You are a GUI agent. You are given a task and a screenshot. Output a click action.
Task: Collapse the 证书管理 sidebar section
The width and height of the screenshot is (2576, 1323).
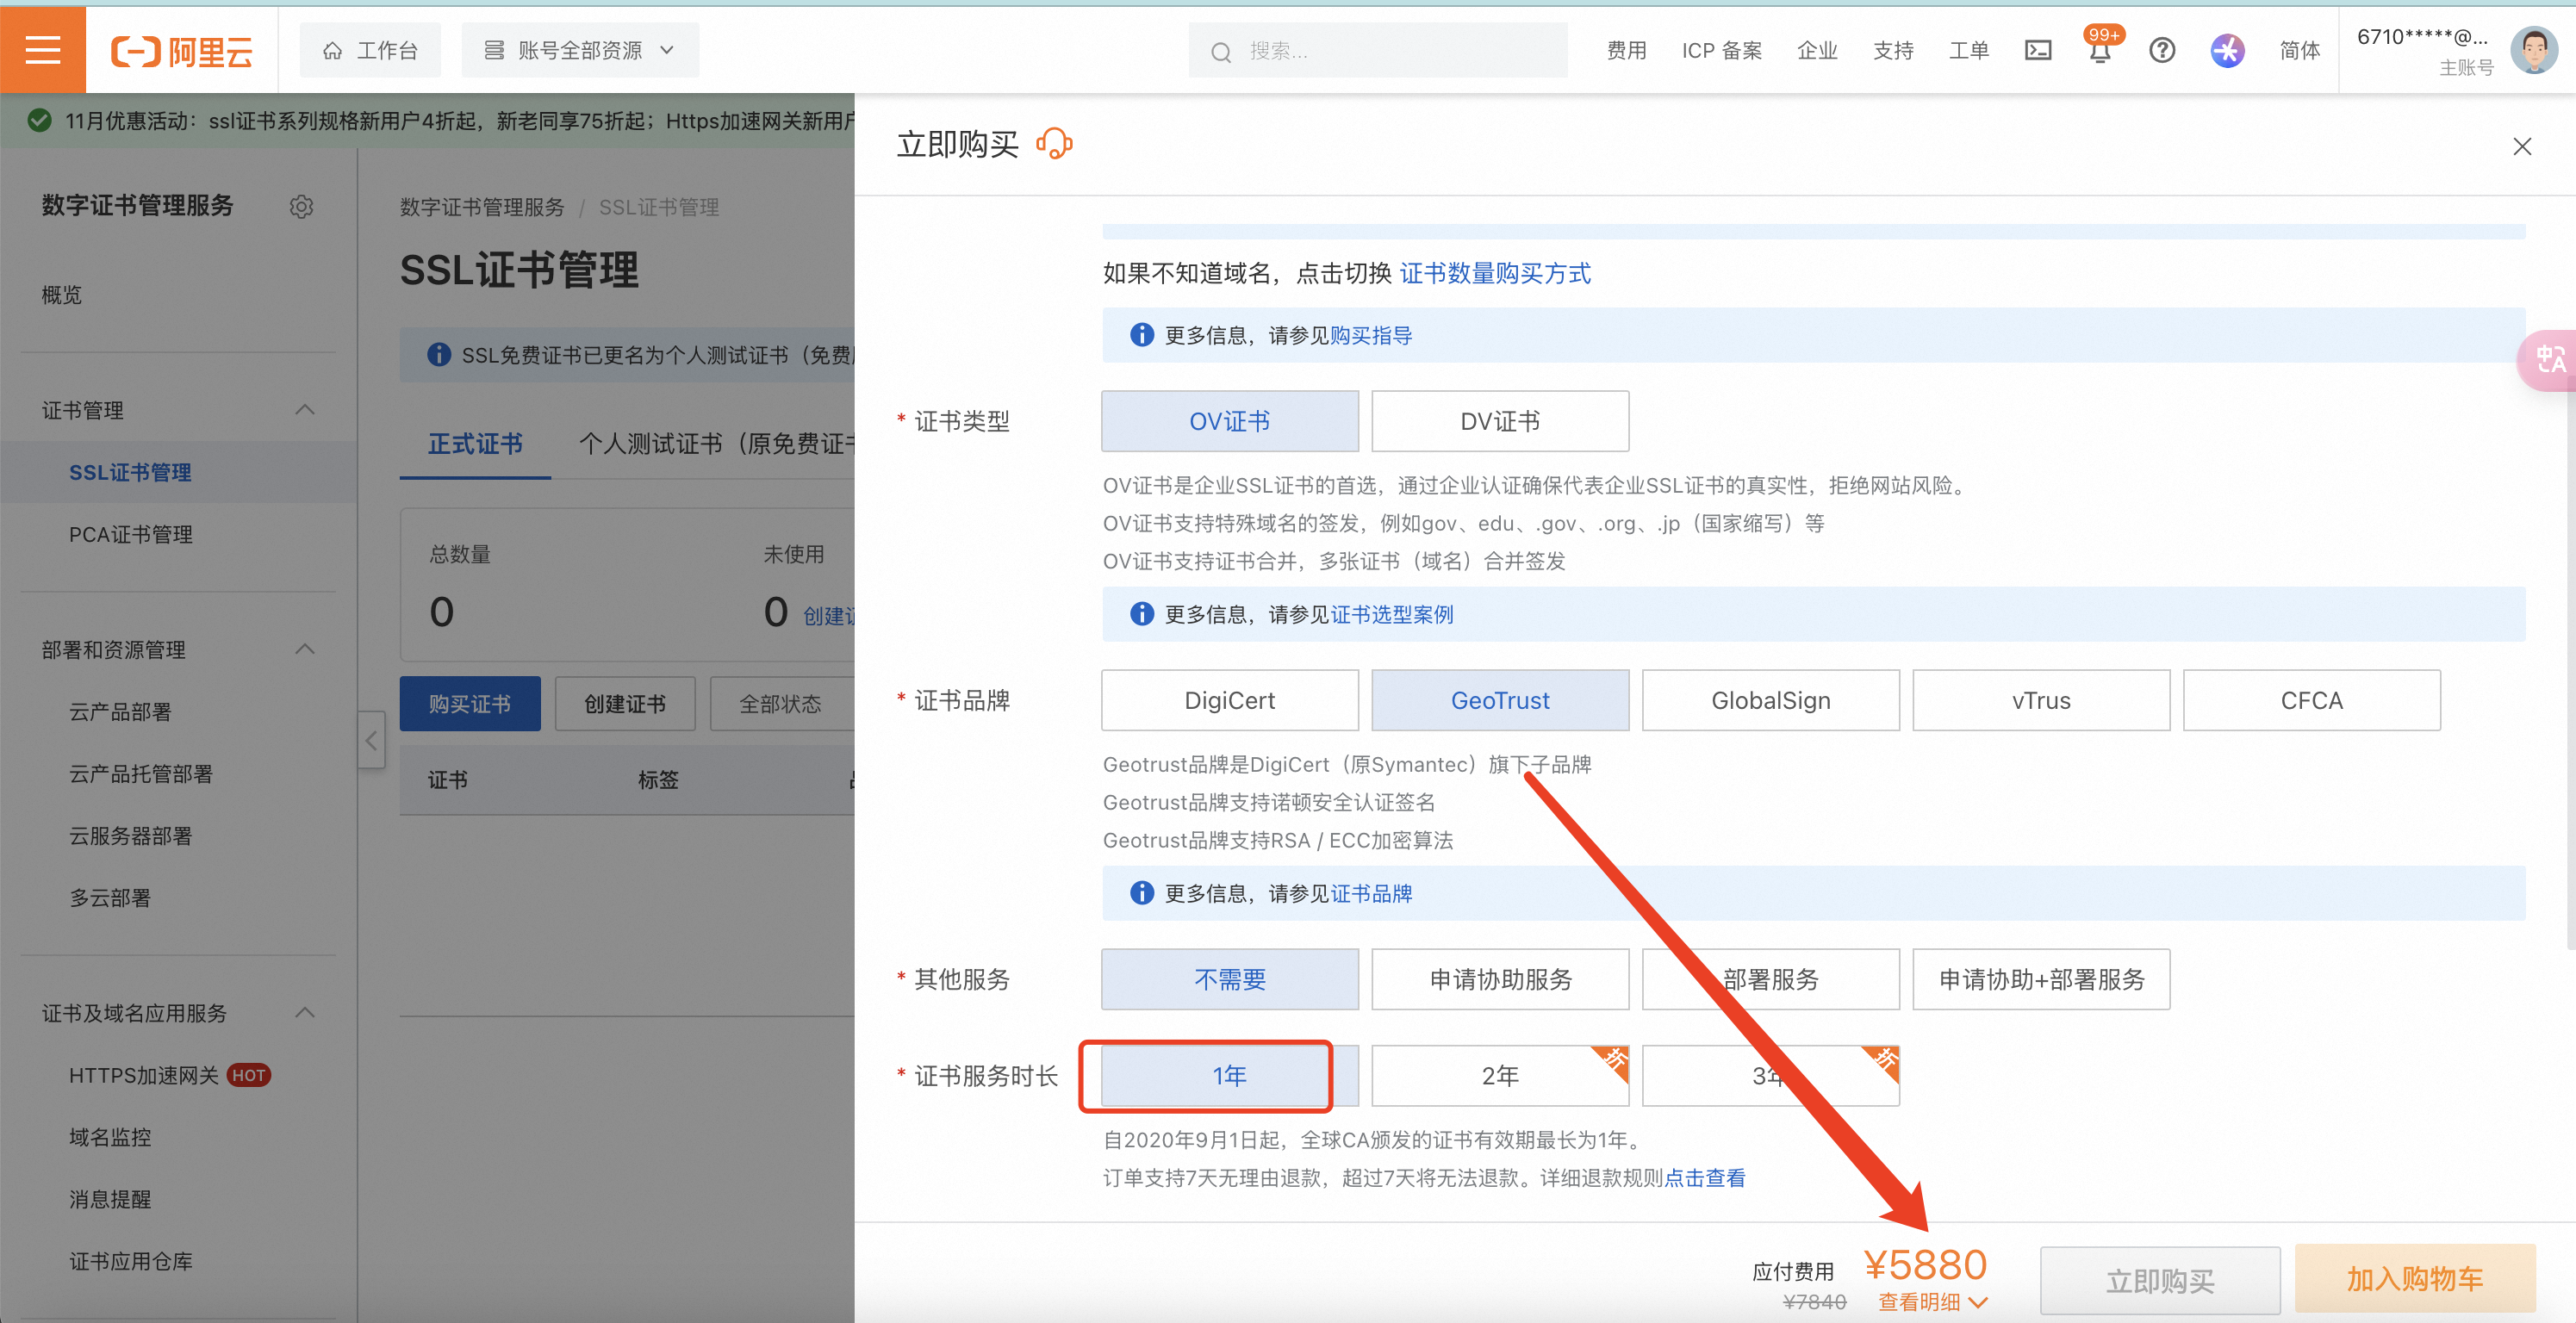pyautogui.click(x=305, y=410)
